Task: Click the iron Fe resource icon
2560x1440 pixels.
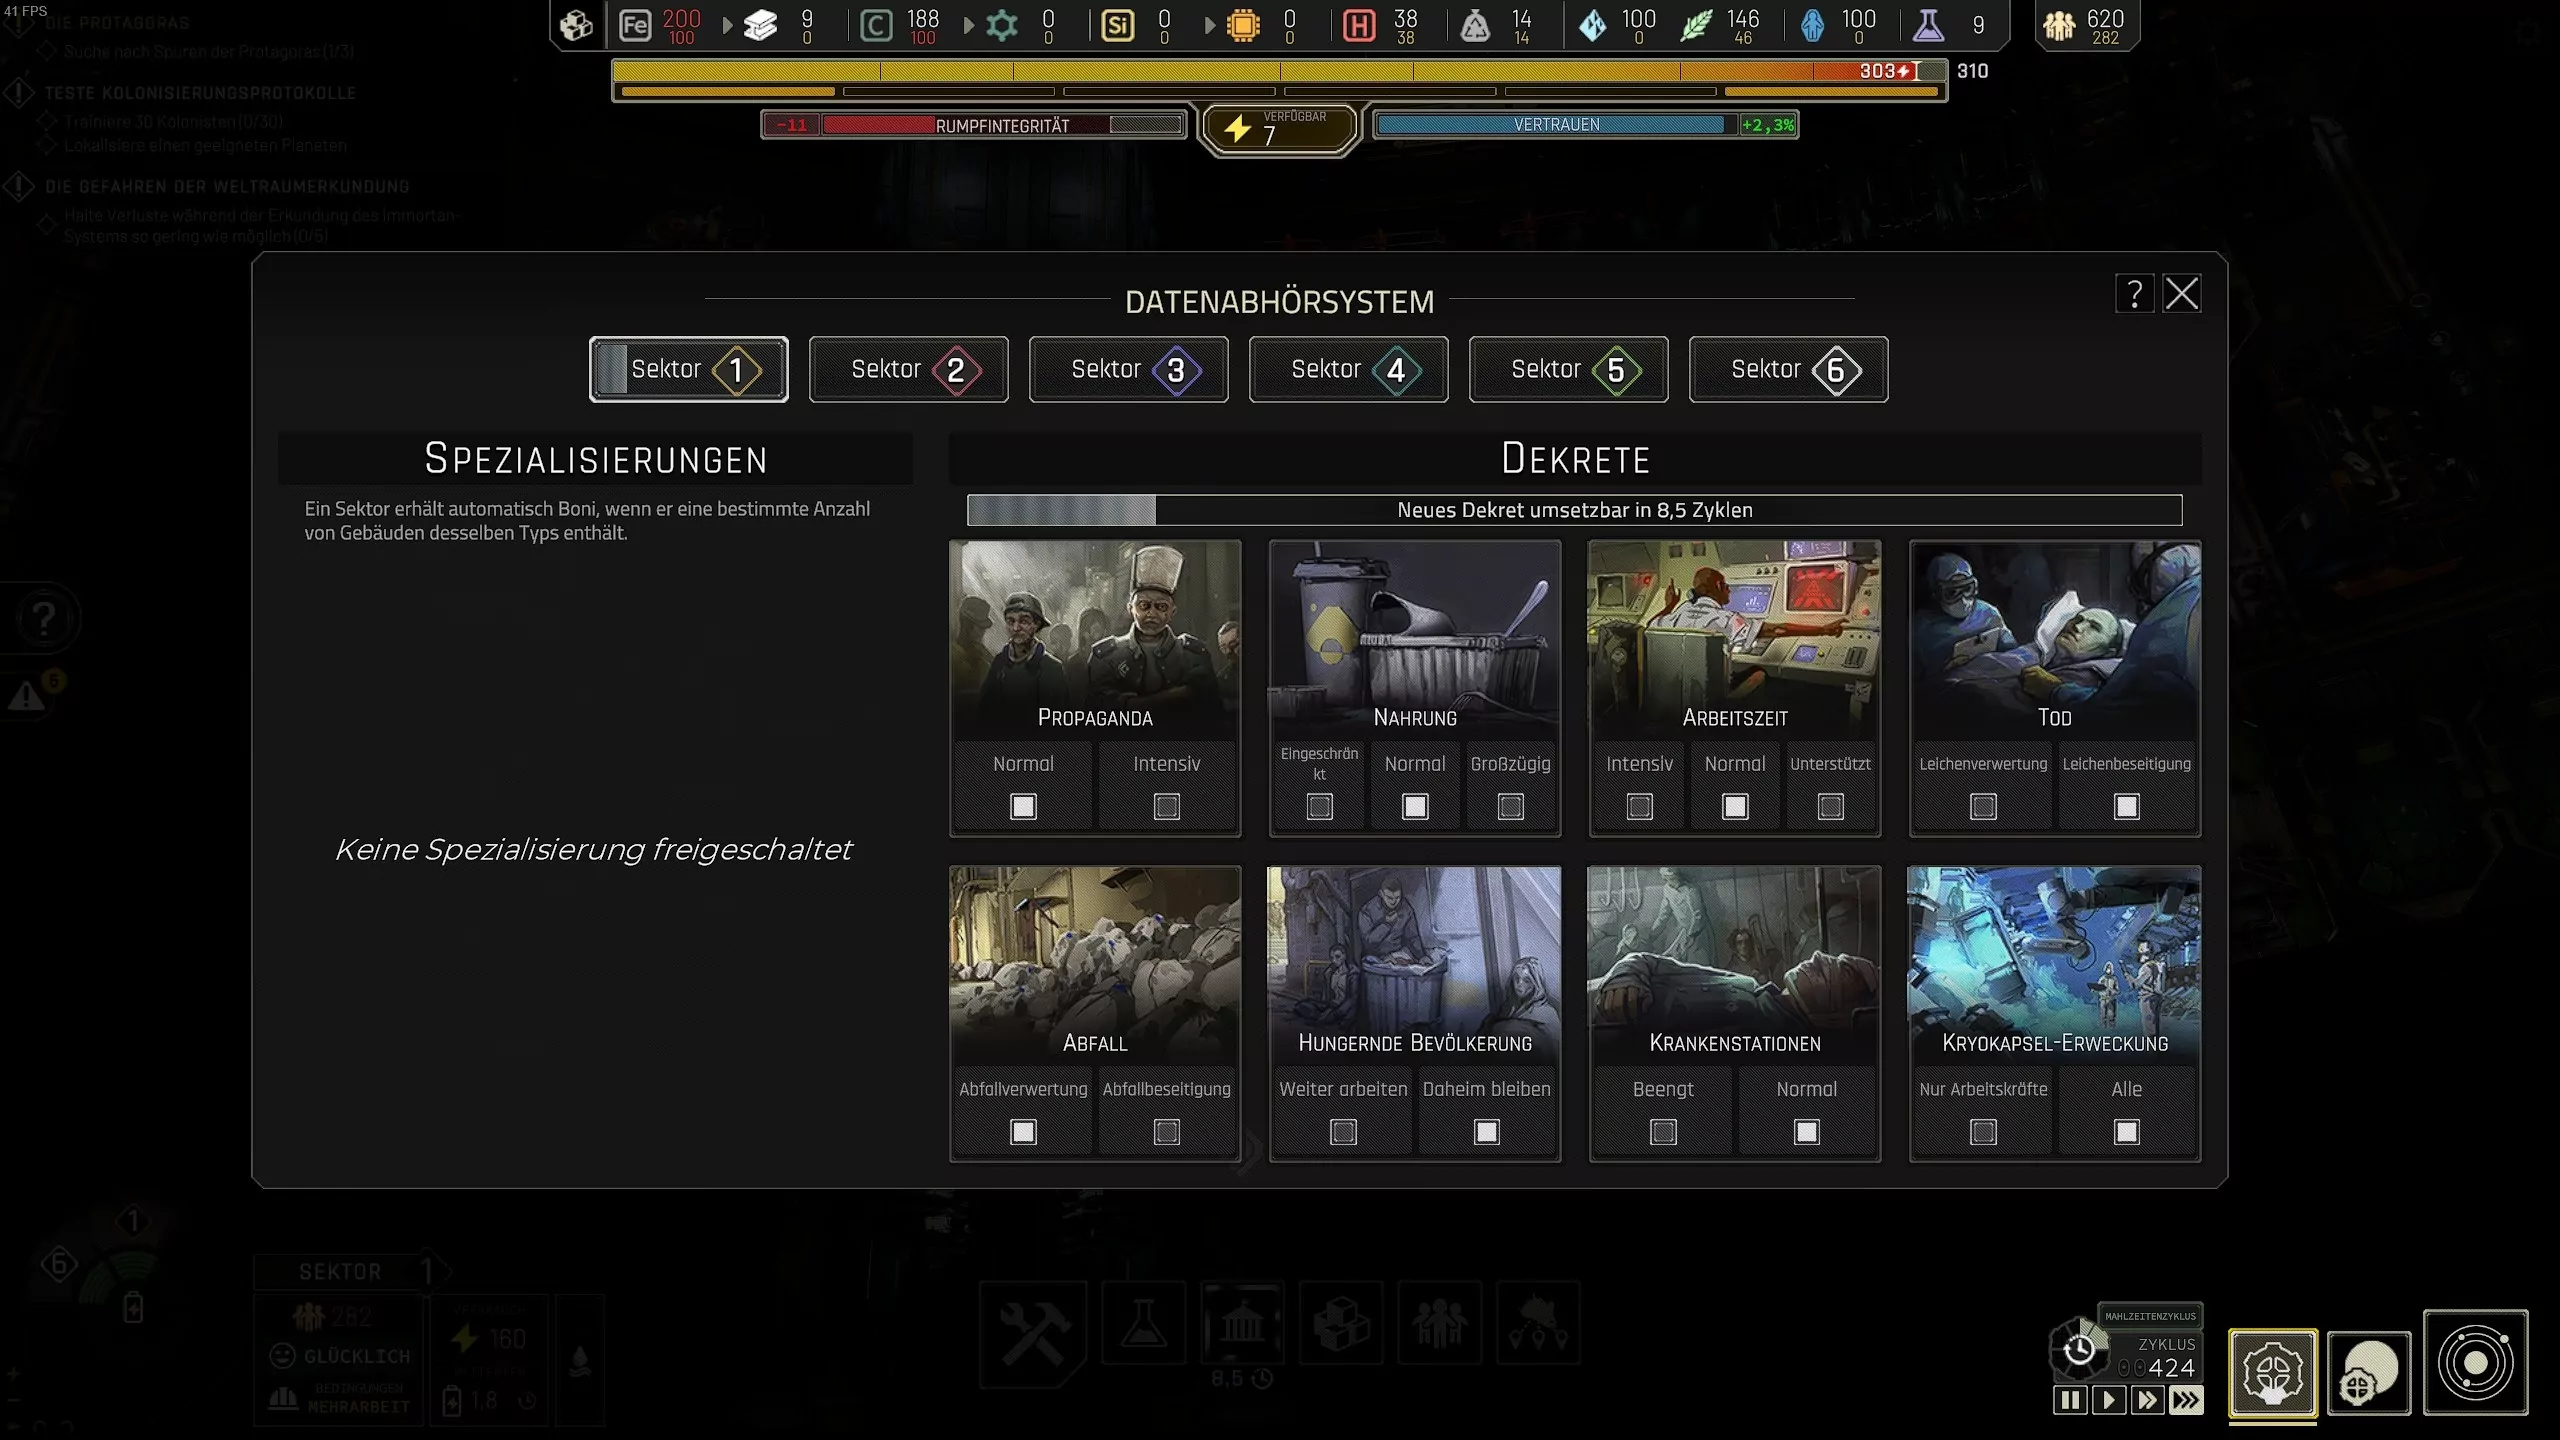Action: [x=635, y=25]
